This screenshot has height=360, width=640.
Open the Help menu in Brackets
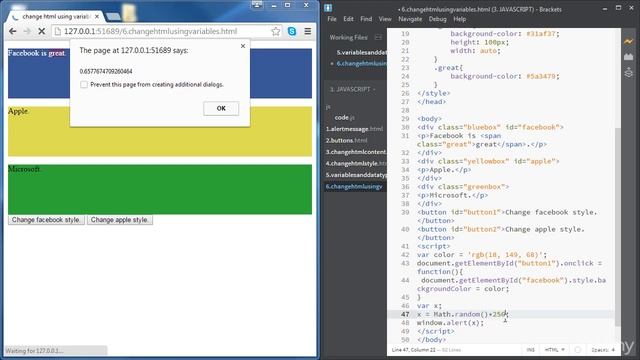(x=460, y=19)
